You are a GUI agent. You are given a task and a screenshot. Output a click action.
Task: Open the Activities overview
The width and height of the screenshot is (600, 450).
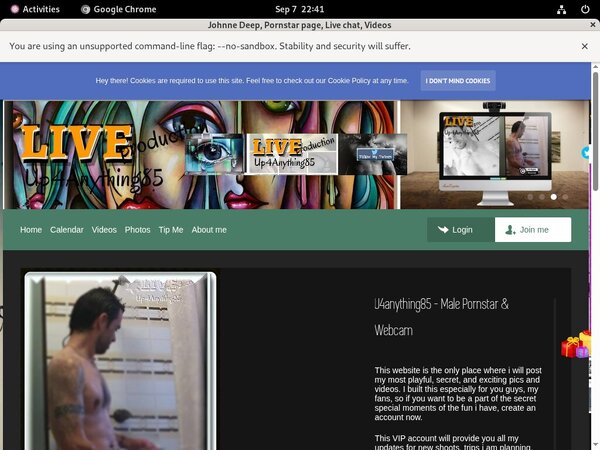coord(34,9)
